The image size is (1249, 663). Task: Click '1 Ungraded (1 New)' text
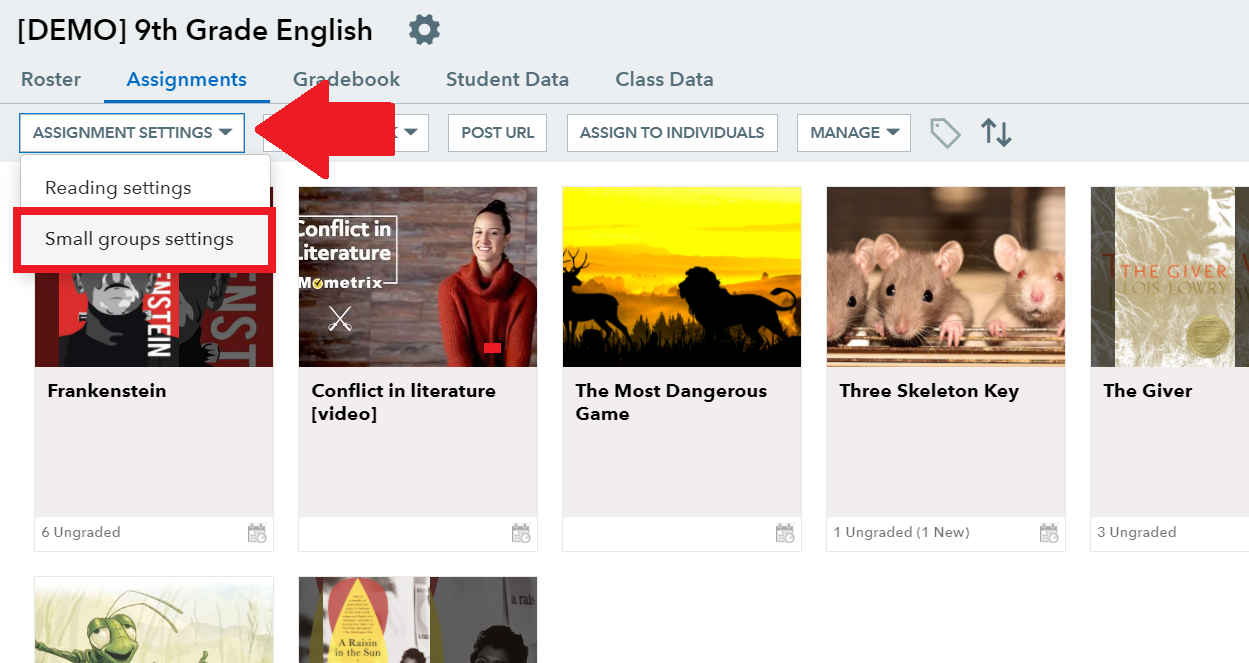coord(902,533)
